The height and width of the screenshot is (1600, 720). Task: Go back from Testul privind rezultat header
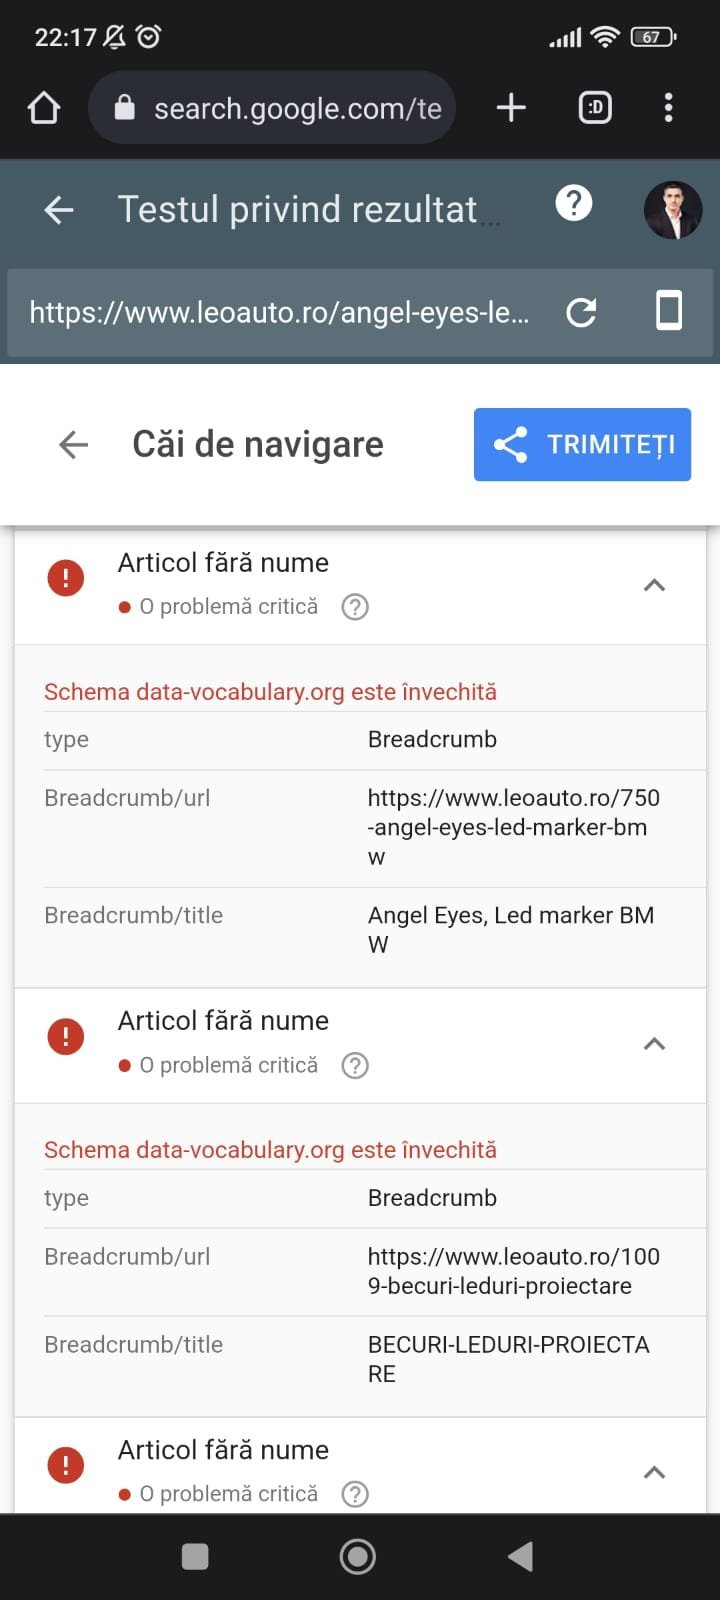point(59,210)
